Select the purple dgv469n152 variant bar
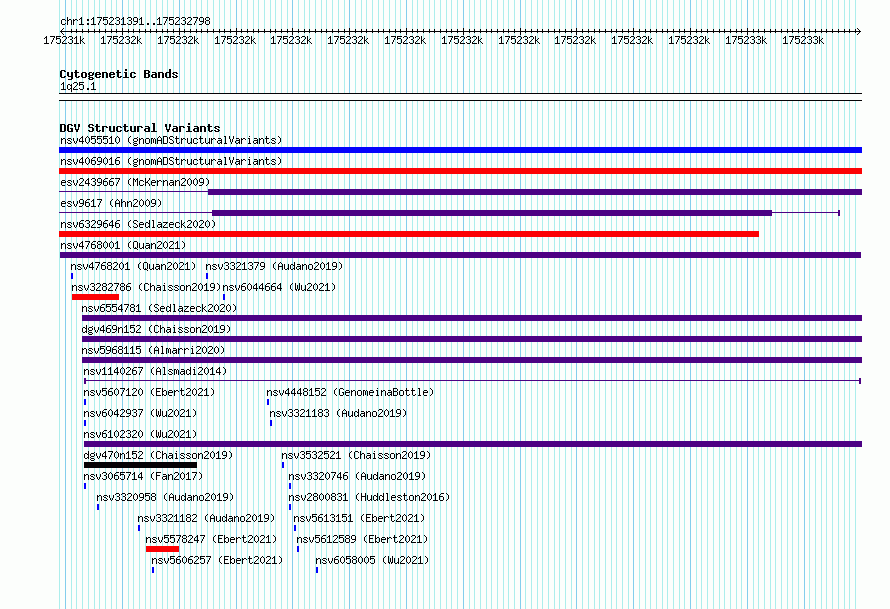Screen dimensions: 890x609 point(472,339)
